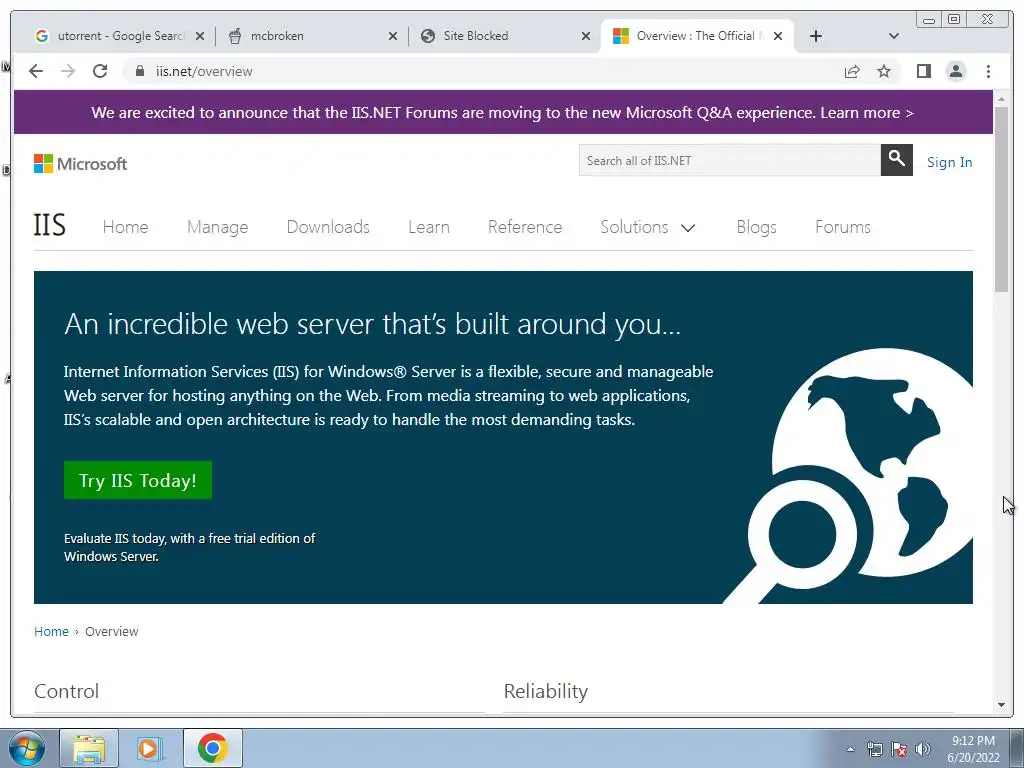
Task: Click the Try IIS Today! button
Action: (138, 480)
